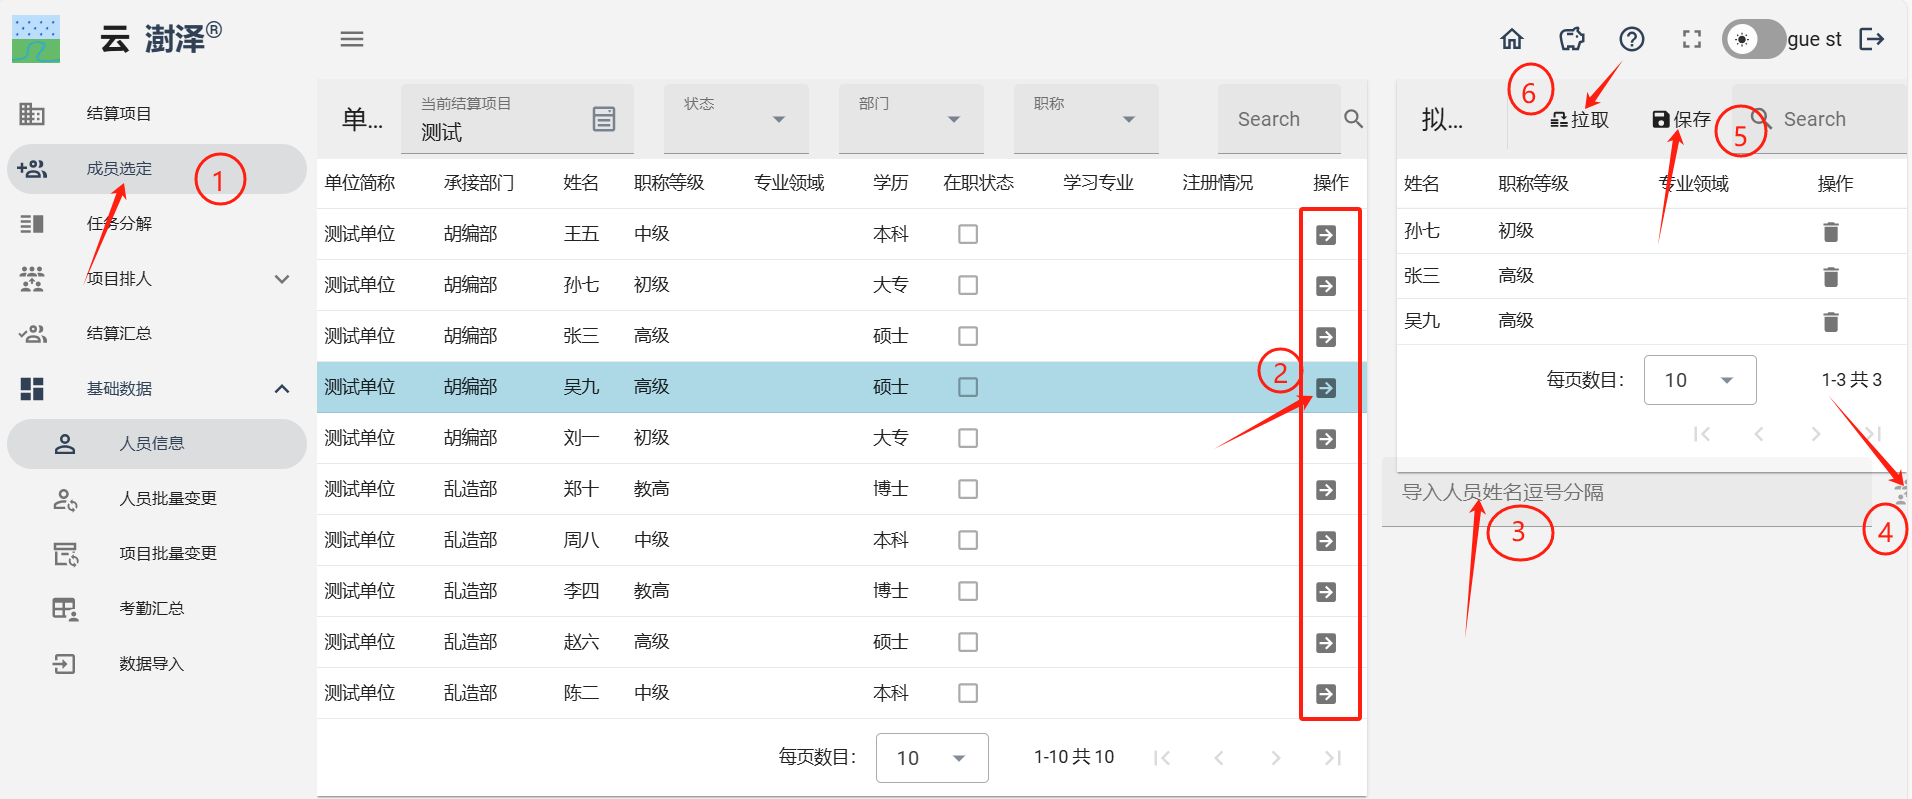Viewport: 1912px width, 799px height.
Task: Click the hamburger menu icon
Action: [352, 39]
